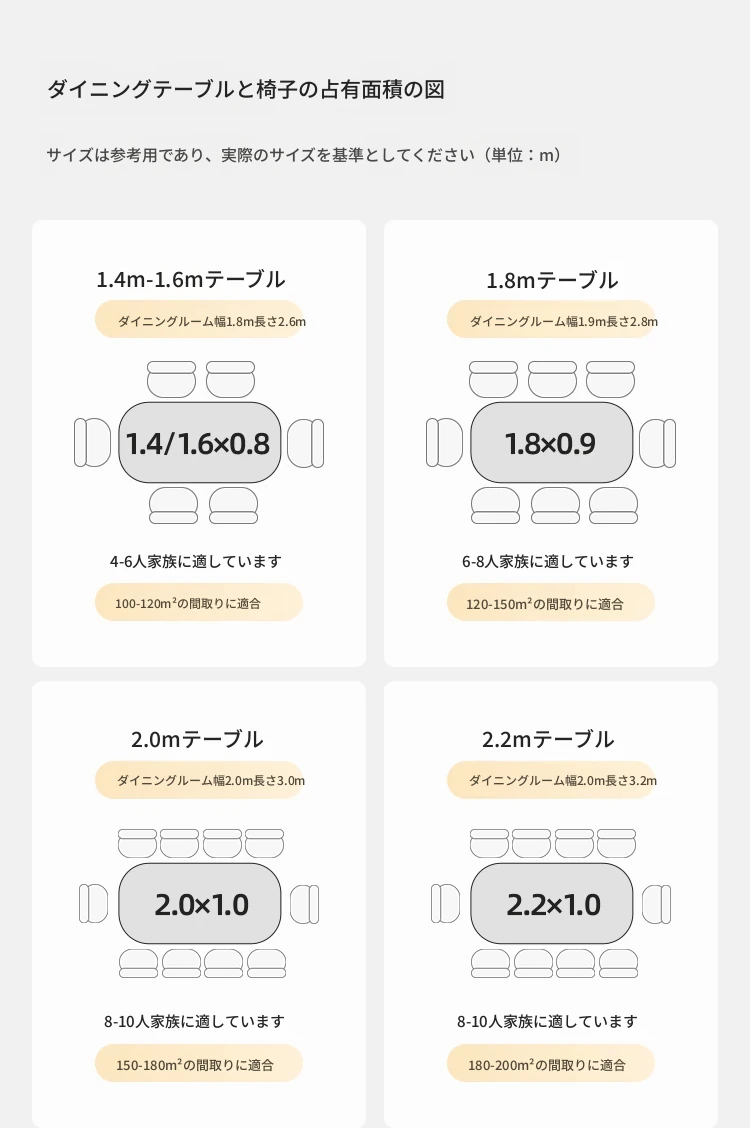Click the 120-150m² floor plan badge

[x=552, y=602]
